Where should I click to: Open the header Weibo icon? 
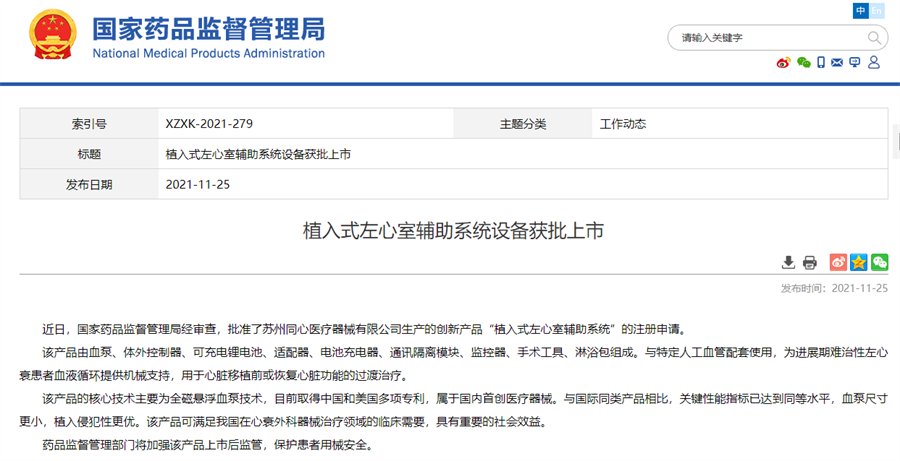click(x=784, y=62)
